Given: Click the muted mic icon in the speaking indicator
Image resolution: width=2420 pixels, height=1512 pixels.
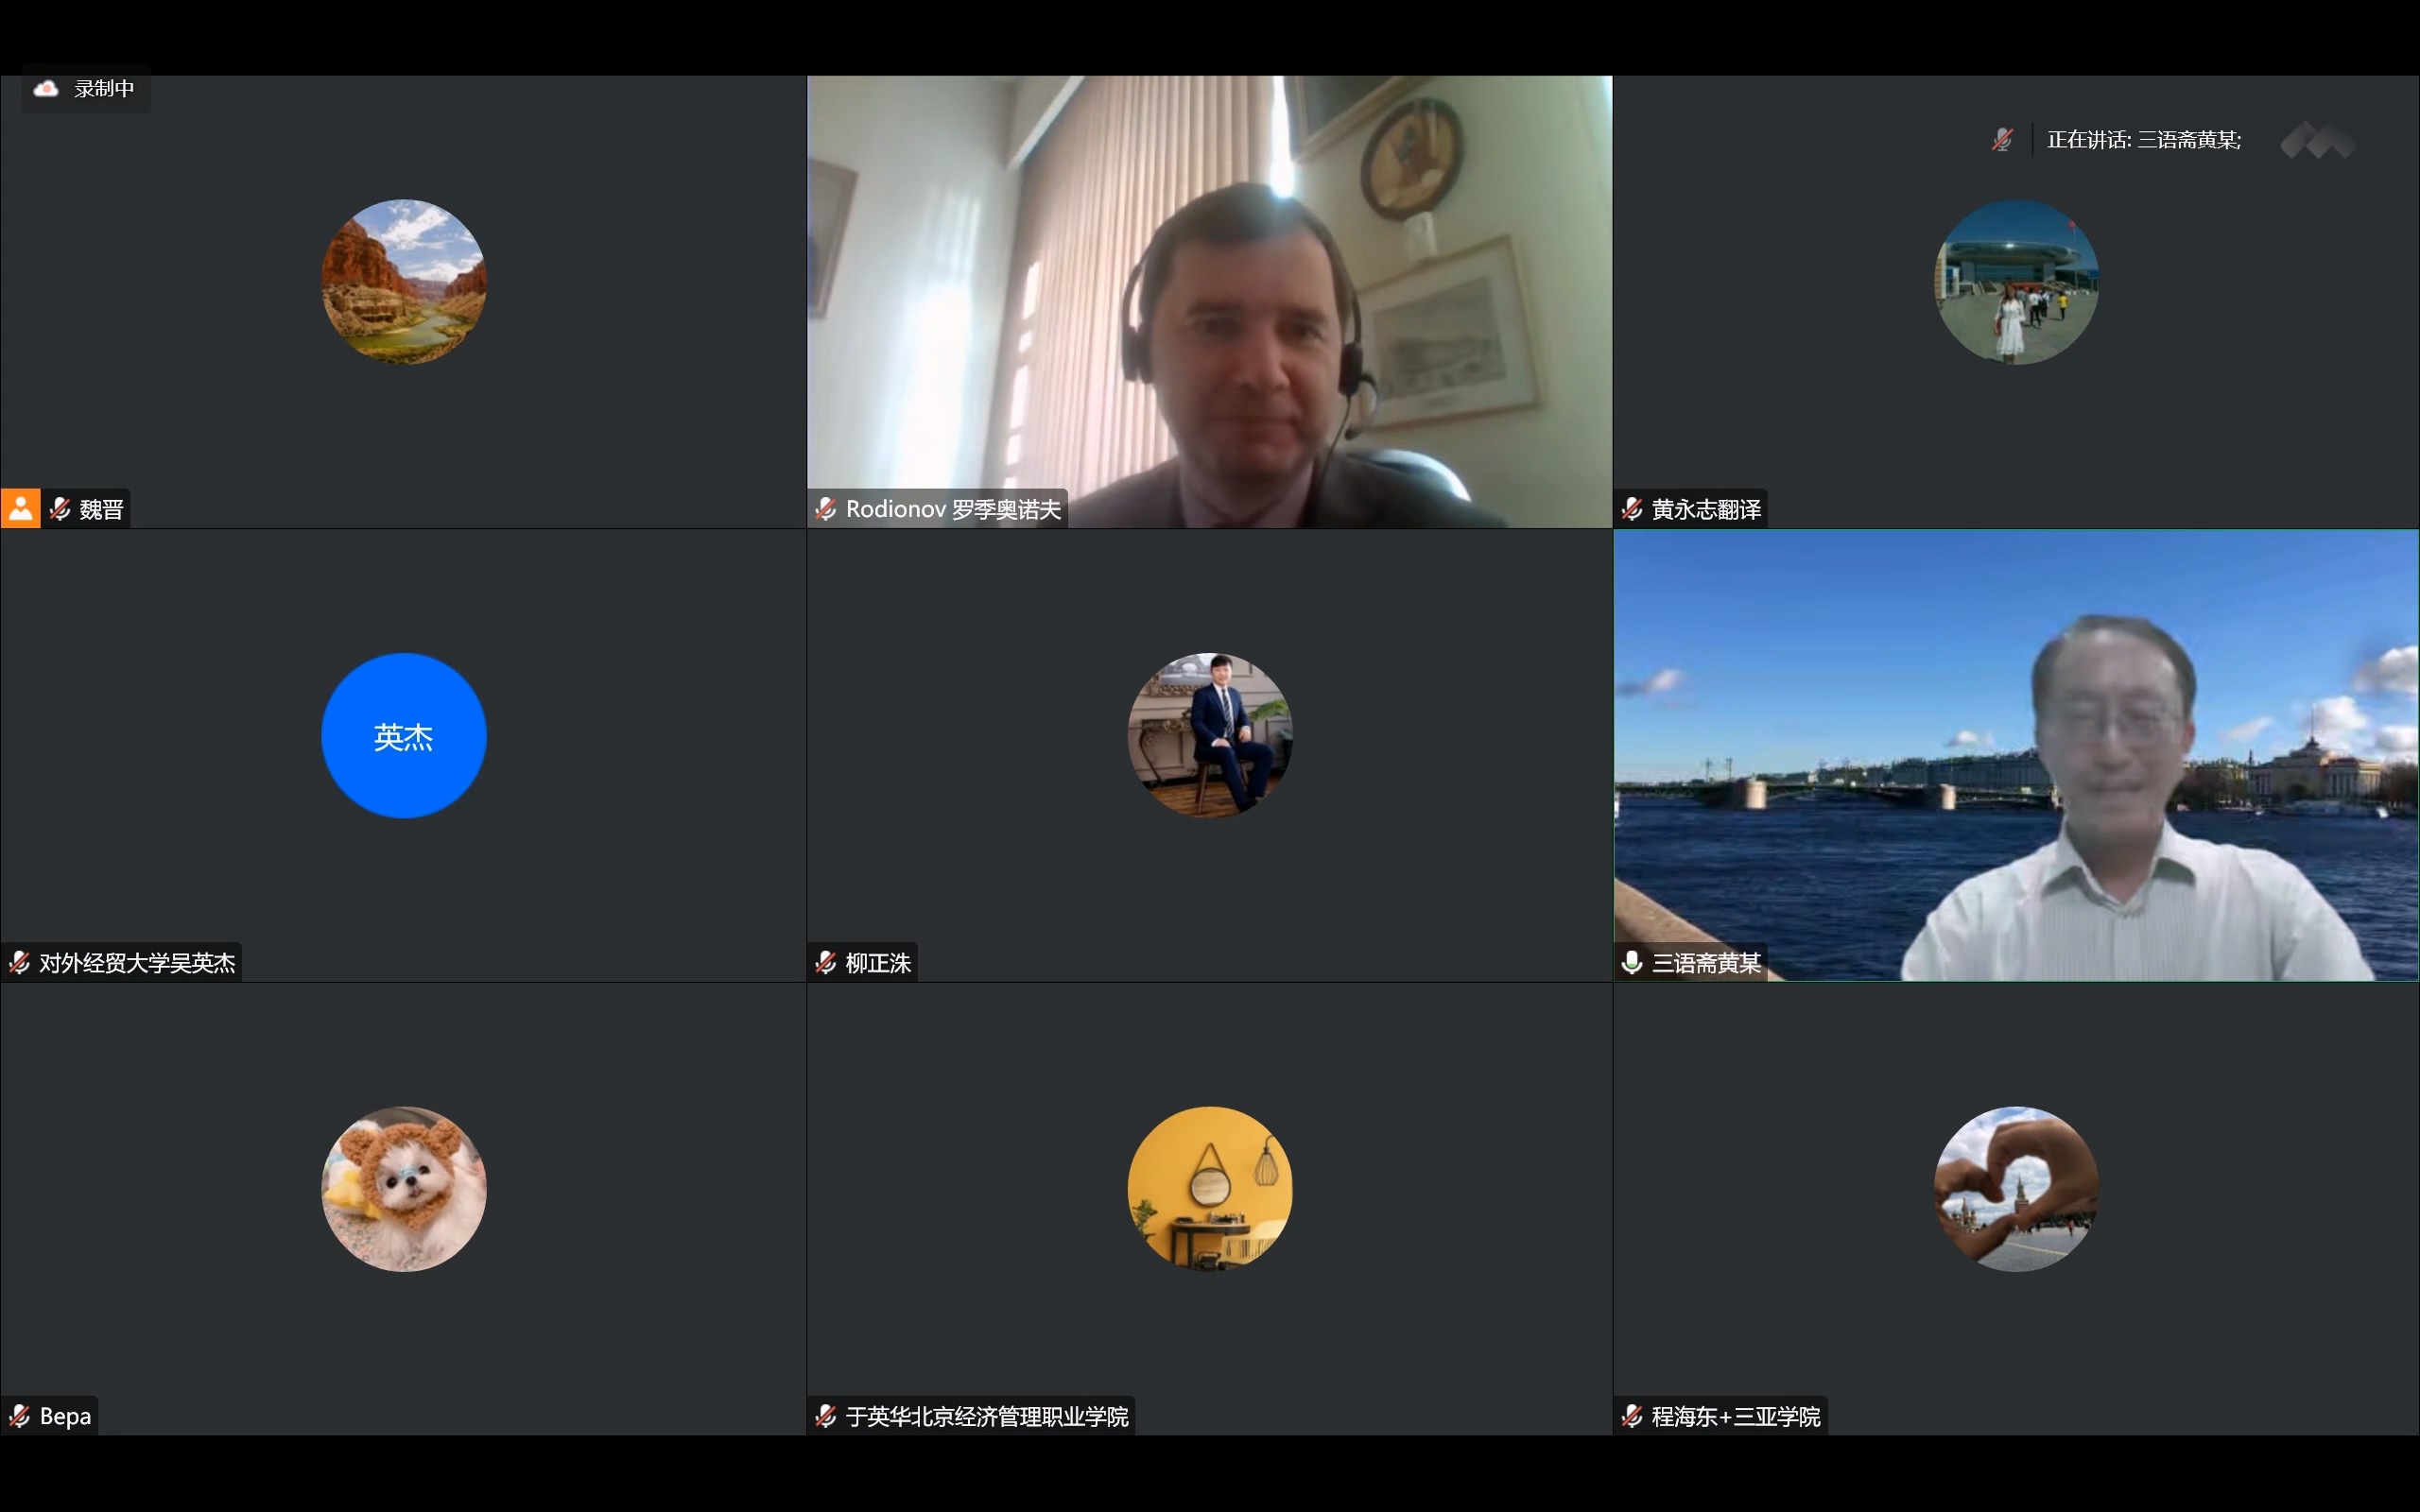Looking at the screenshot, I should point(2002,140).
